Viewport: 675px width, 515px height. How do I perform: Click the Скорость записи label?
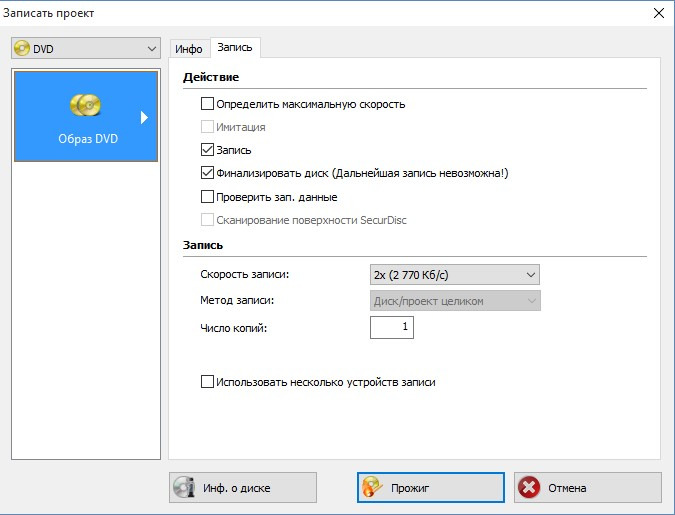click(x=245, y=274)
